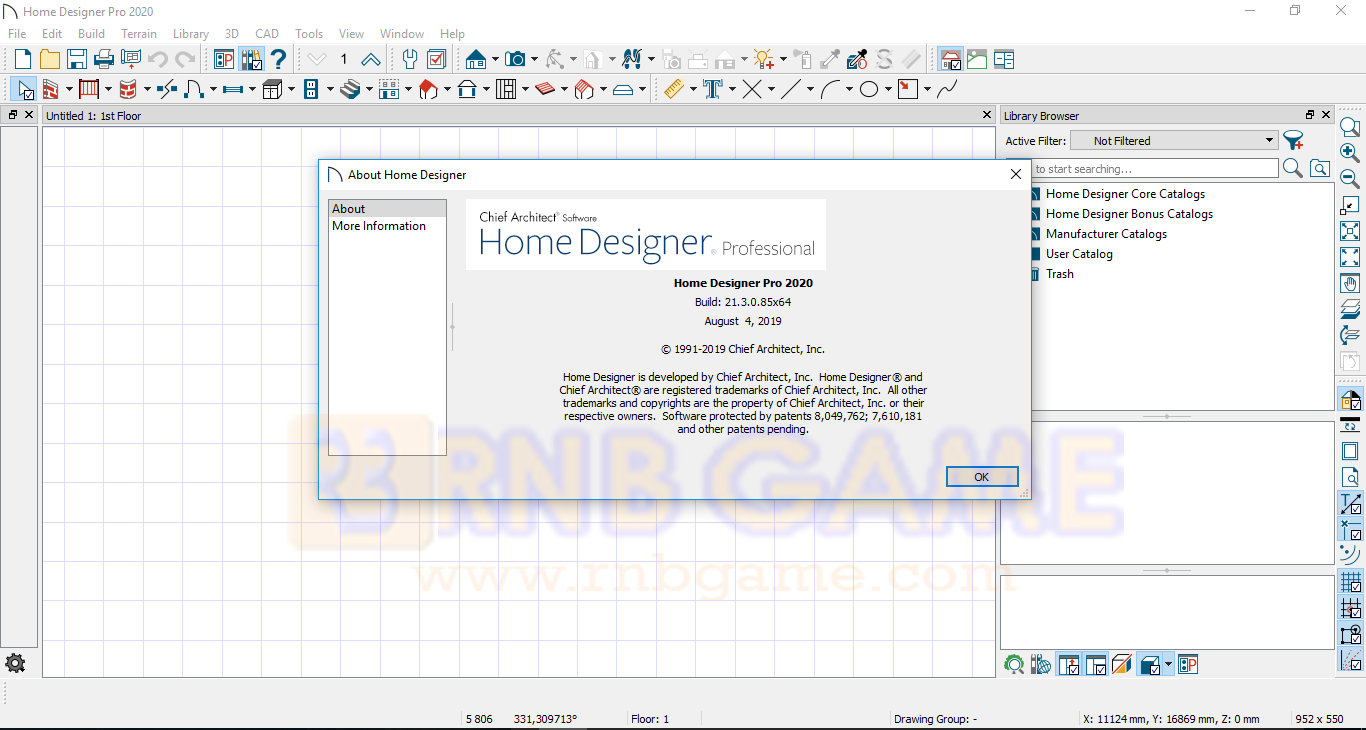Screen dimensions: 1366x730
Task: Close the About Home Designer dialog
Action: point(1016,174)
